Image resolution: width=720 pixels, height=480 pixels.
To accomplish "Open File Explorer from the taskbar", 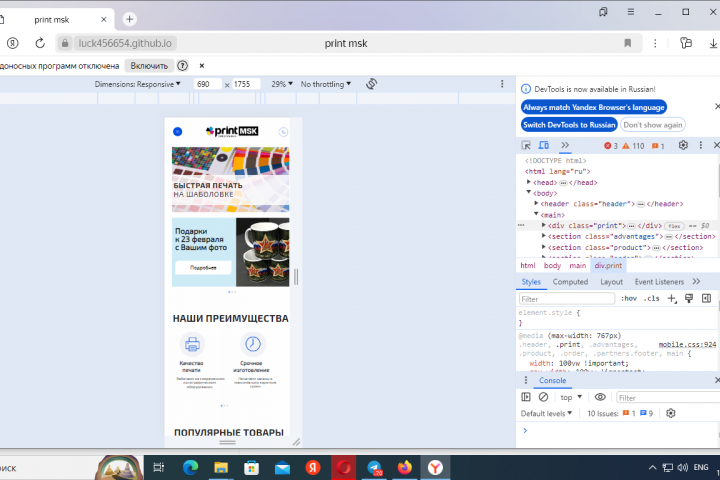I will 221,468.
